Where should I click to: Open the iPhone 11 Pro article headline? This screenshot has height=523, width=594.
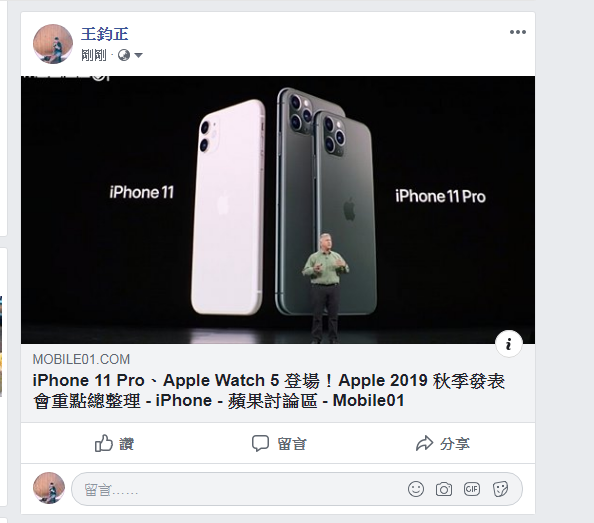(x=269, y=390)
